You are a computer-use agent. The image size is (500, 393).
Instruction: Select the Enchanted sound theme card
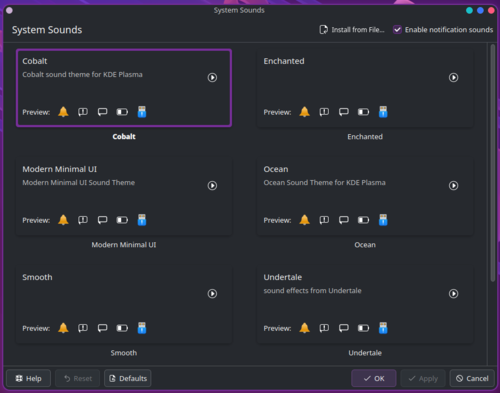pos(365,88)
